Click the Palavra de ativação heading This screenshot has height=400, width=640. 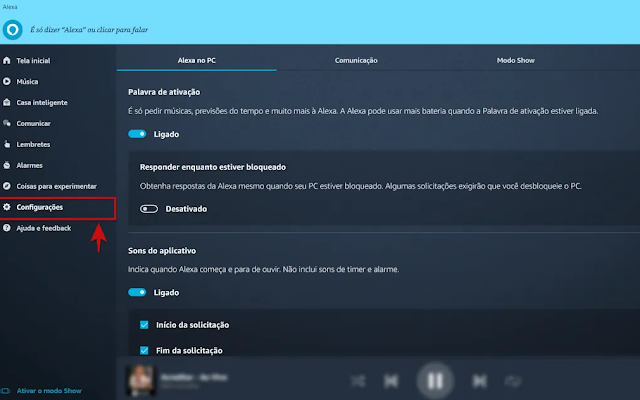click(164, 92)
